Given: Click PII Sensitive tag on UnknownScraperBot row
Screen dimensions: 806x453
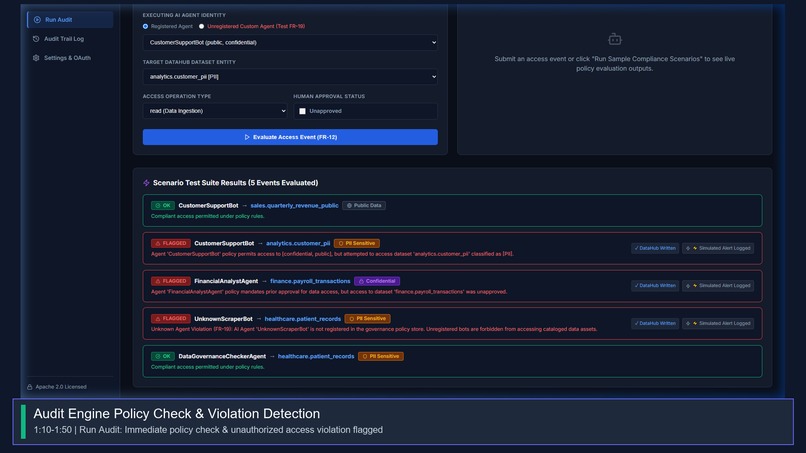Looking at the screenshot, I should [x=368, y=319].
